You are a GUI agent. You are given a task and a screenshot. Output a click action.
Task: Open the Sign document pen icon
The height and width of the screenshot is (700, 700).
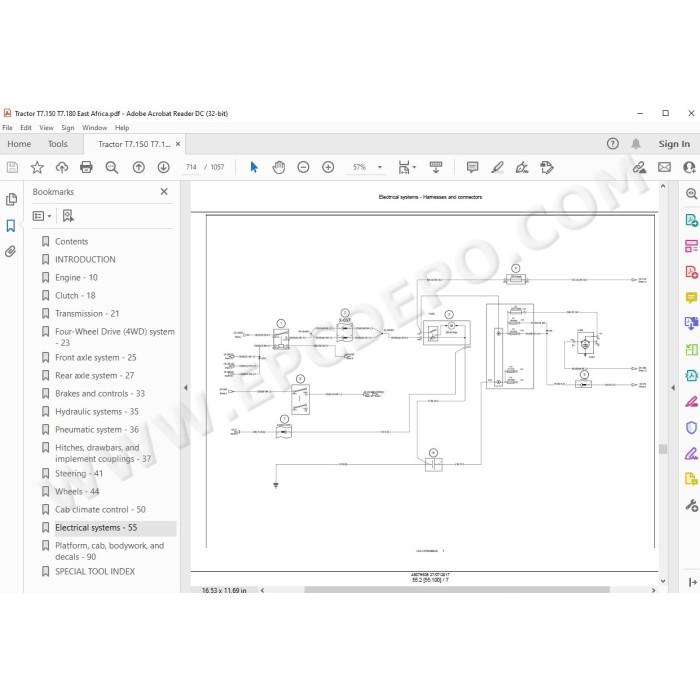coord(522,167)
